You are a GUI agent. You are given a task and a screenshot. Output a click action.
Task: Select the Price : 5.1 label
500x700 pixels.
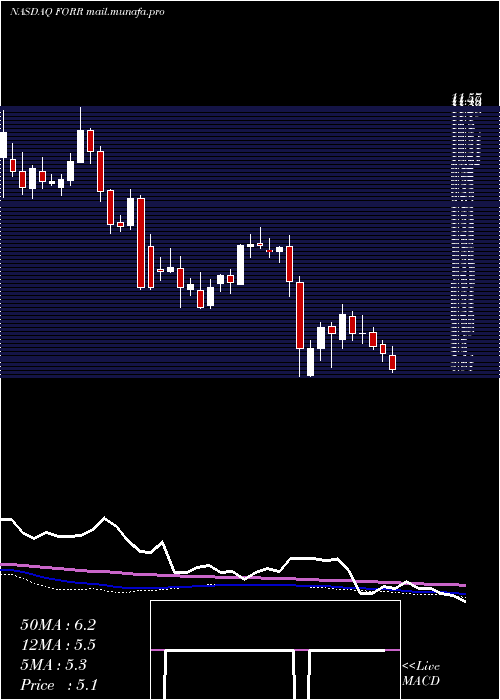(58, 685)
